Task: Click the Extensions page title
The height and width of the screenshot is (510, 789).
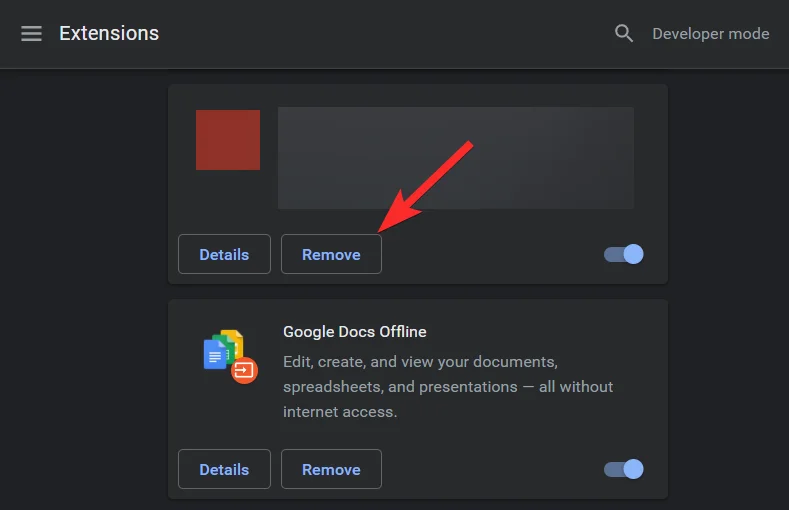Action: tap(109, 34)
